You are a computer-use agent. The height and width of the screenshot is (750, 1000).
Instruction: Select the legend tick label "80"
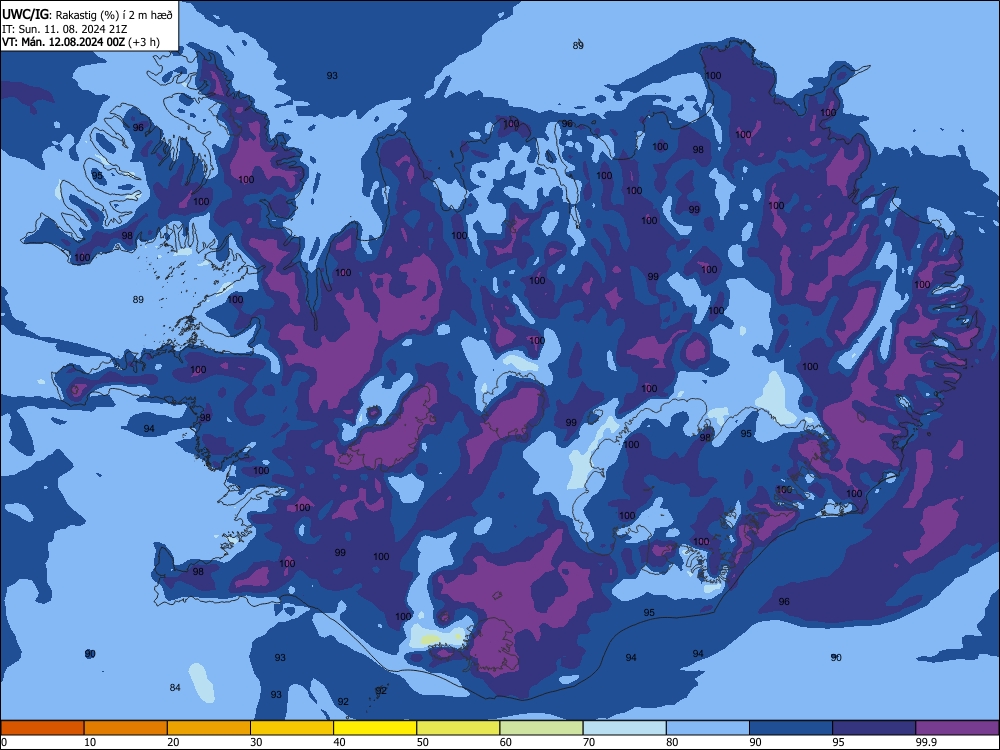pyautogui.click(x=672, y=742)
